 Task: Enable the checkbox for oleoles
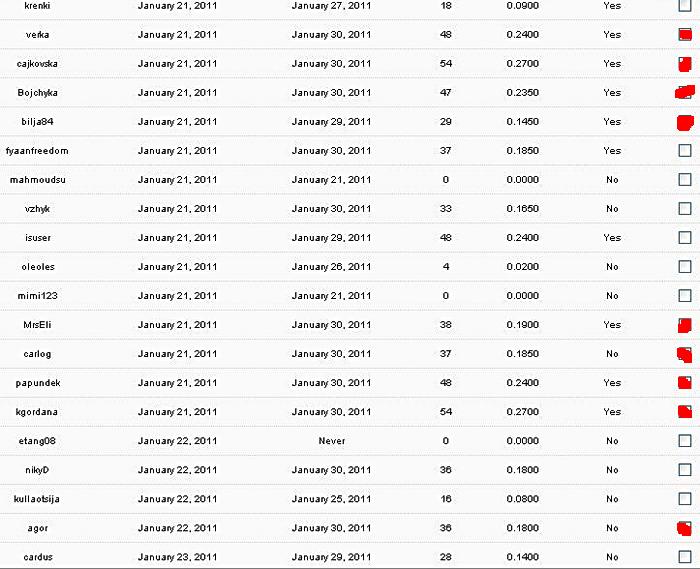684,266
